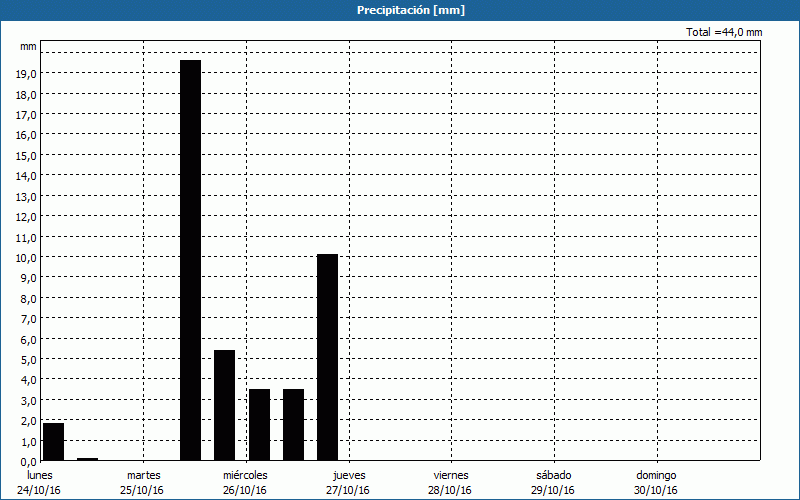This screenshot has width=800, height=500.
Task: Click the jueves 27/10/16 axis label
Action: (x=349, y=482)
